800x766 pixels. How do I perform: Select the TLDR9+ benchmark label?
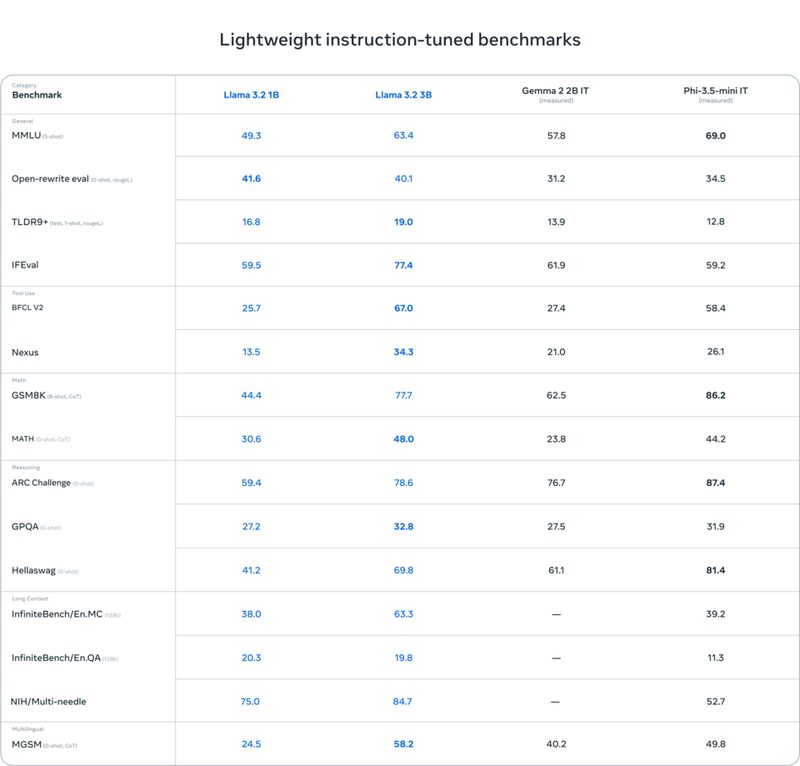tap(29, 222)
